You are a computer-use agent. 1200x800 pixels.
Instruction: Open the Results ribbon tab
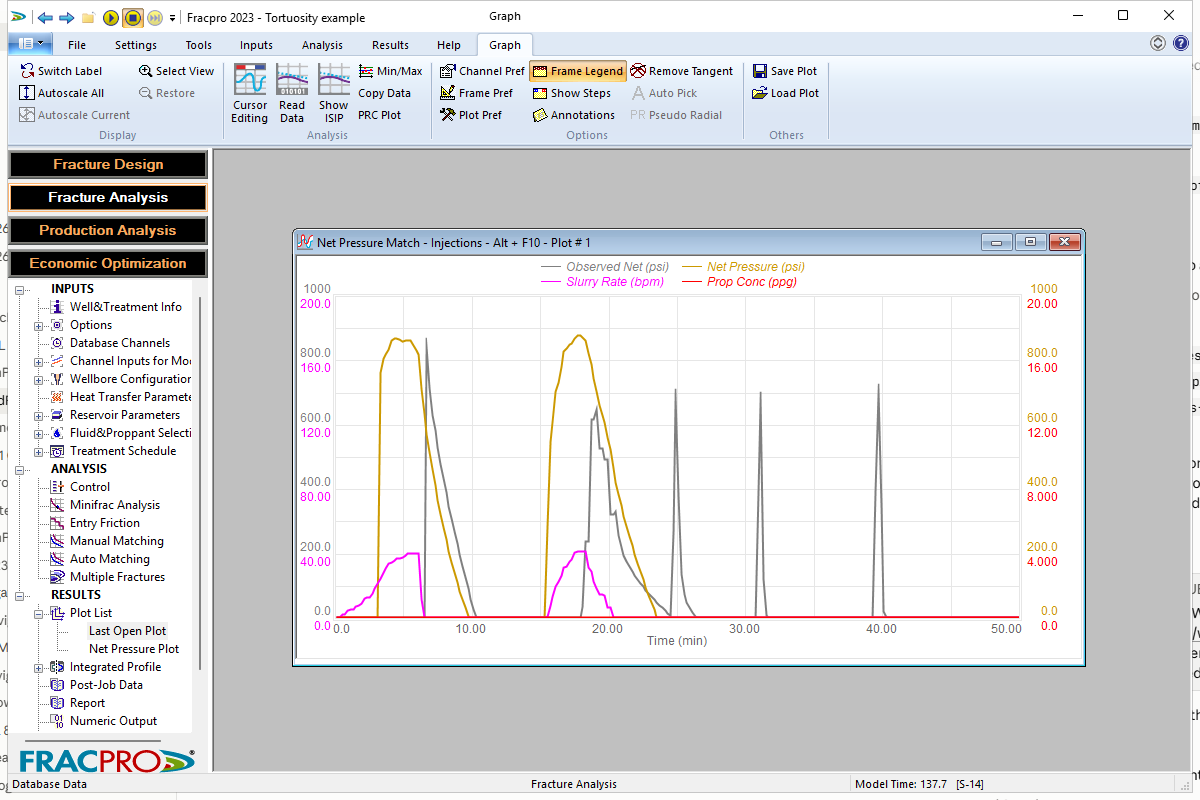390,45
